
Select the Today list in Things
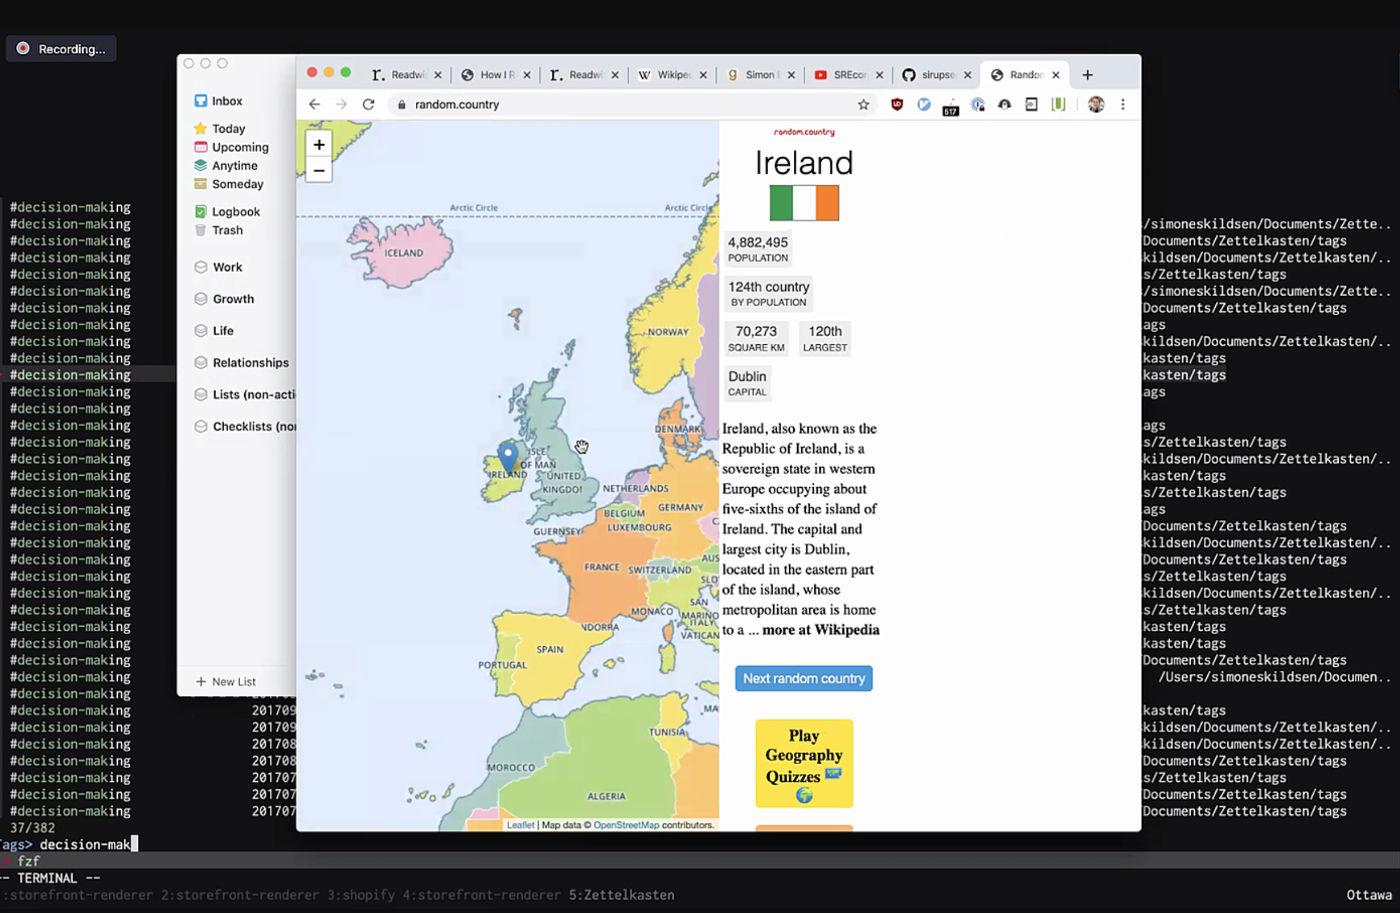tap(228, 129)
